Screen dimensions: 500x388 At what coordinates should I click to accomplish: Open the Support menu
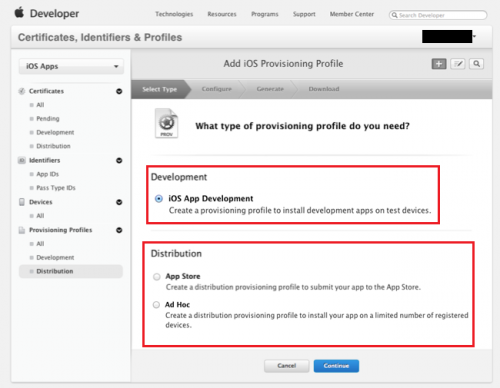304,14
